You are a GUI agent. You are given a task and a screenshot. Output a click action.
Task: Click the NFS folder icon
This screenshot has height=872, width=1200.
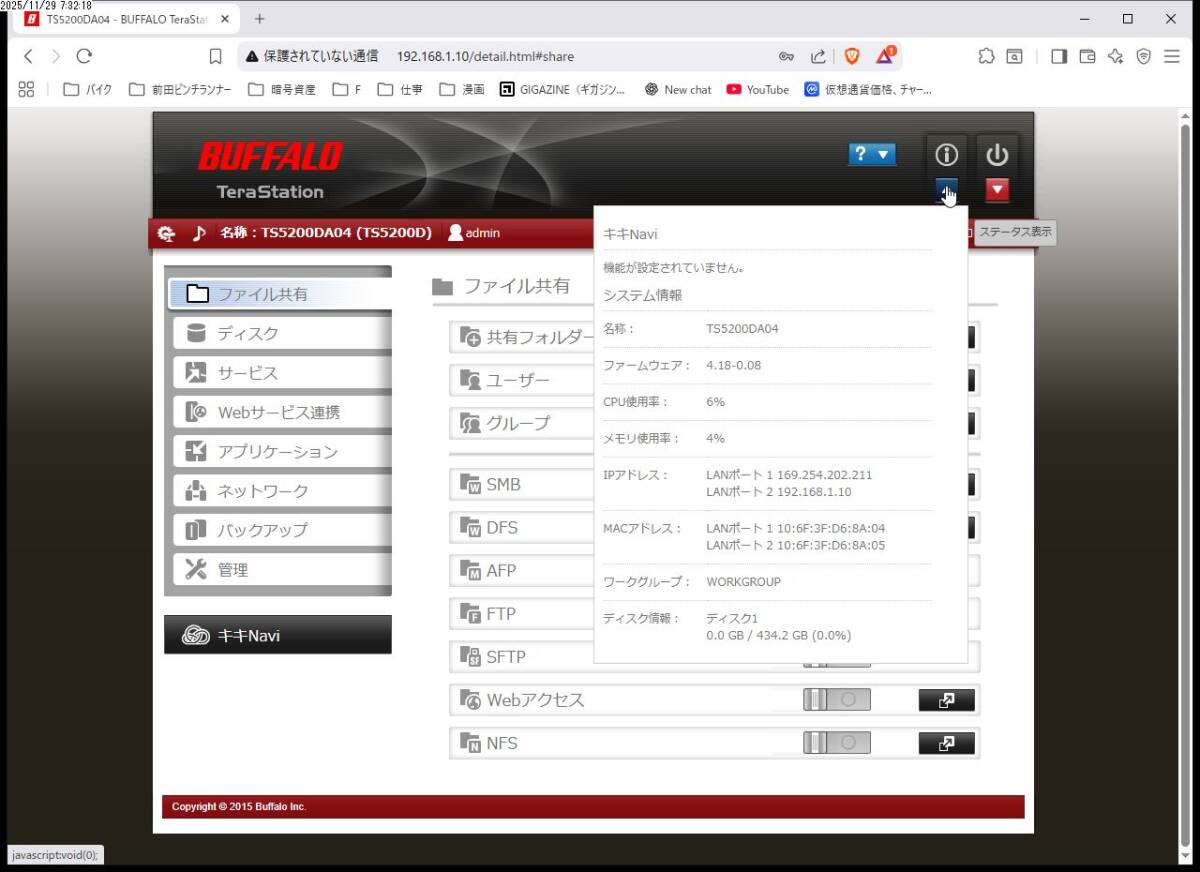pyautogui.click(x=470, y=743)
